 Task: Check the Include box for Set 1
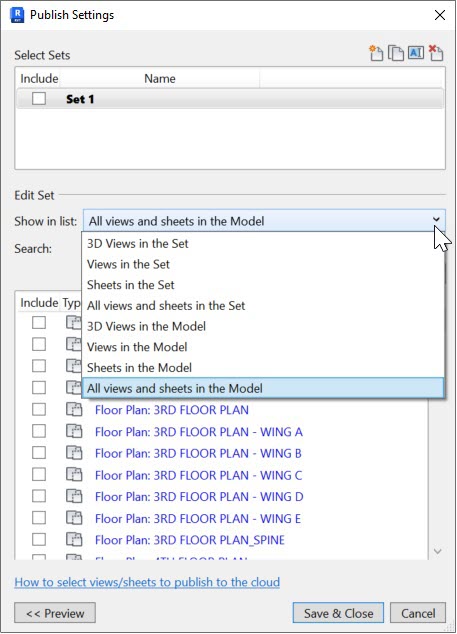pyautogui.click(x=39, y=98)
